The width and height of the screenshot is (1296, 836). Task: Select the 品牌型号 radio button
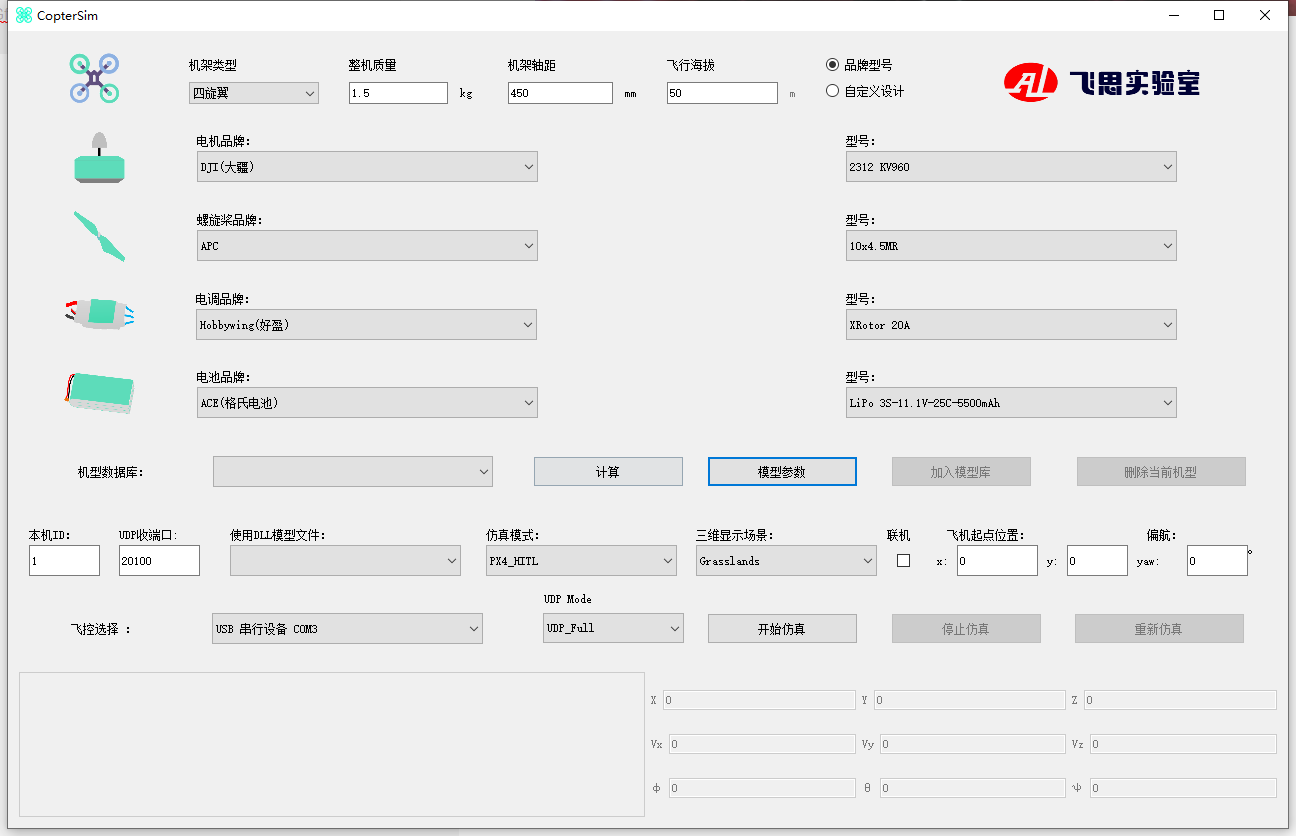tap(832, 64)
